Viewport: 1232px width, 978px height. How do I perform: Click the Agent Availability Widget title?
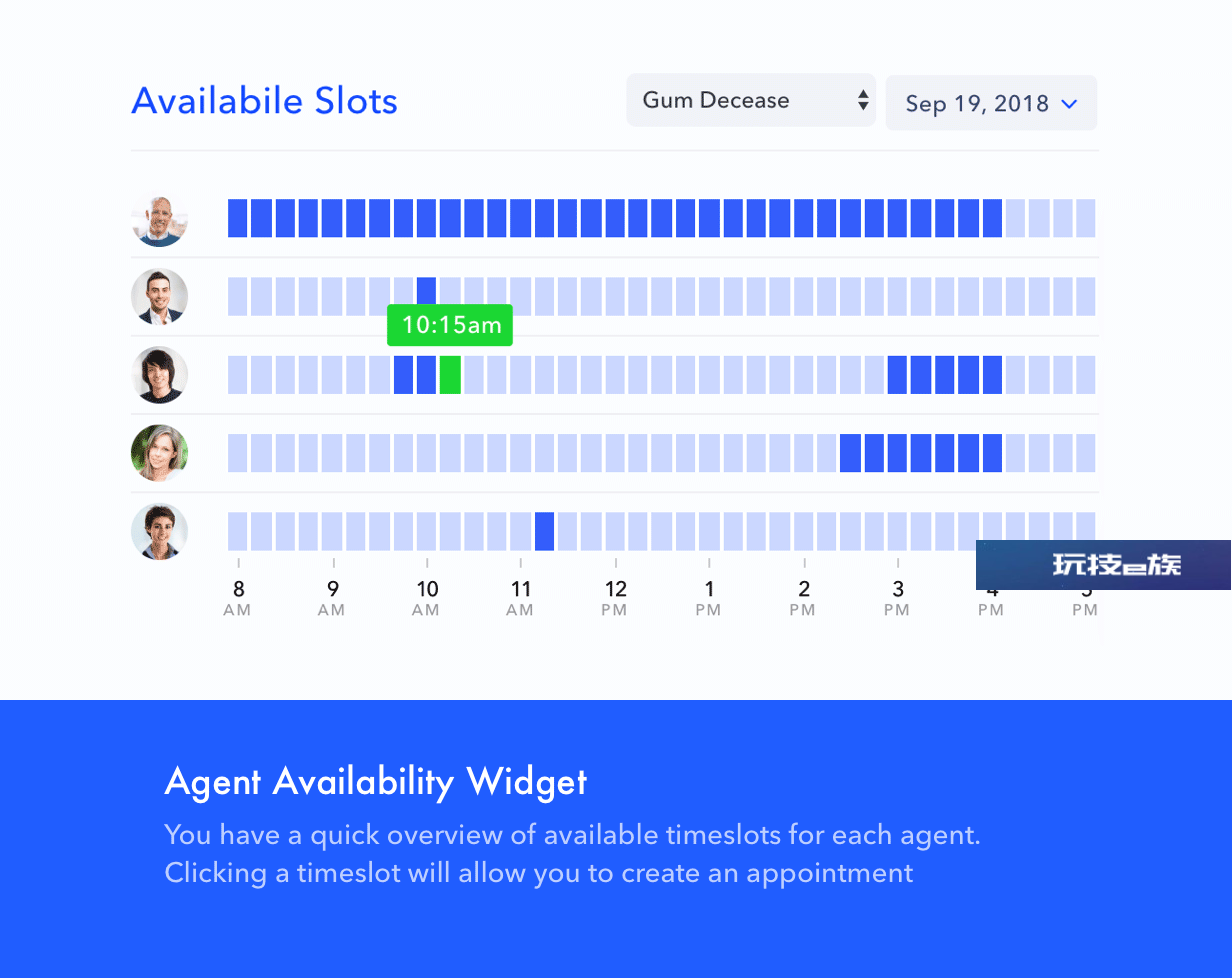[x=376, y=781]
